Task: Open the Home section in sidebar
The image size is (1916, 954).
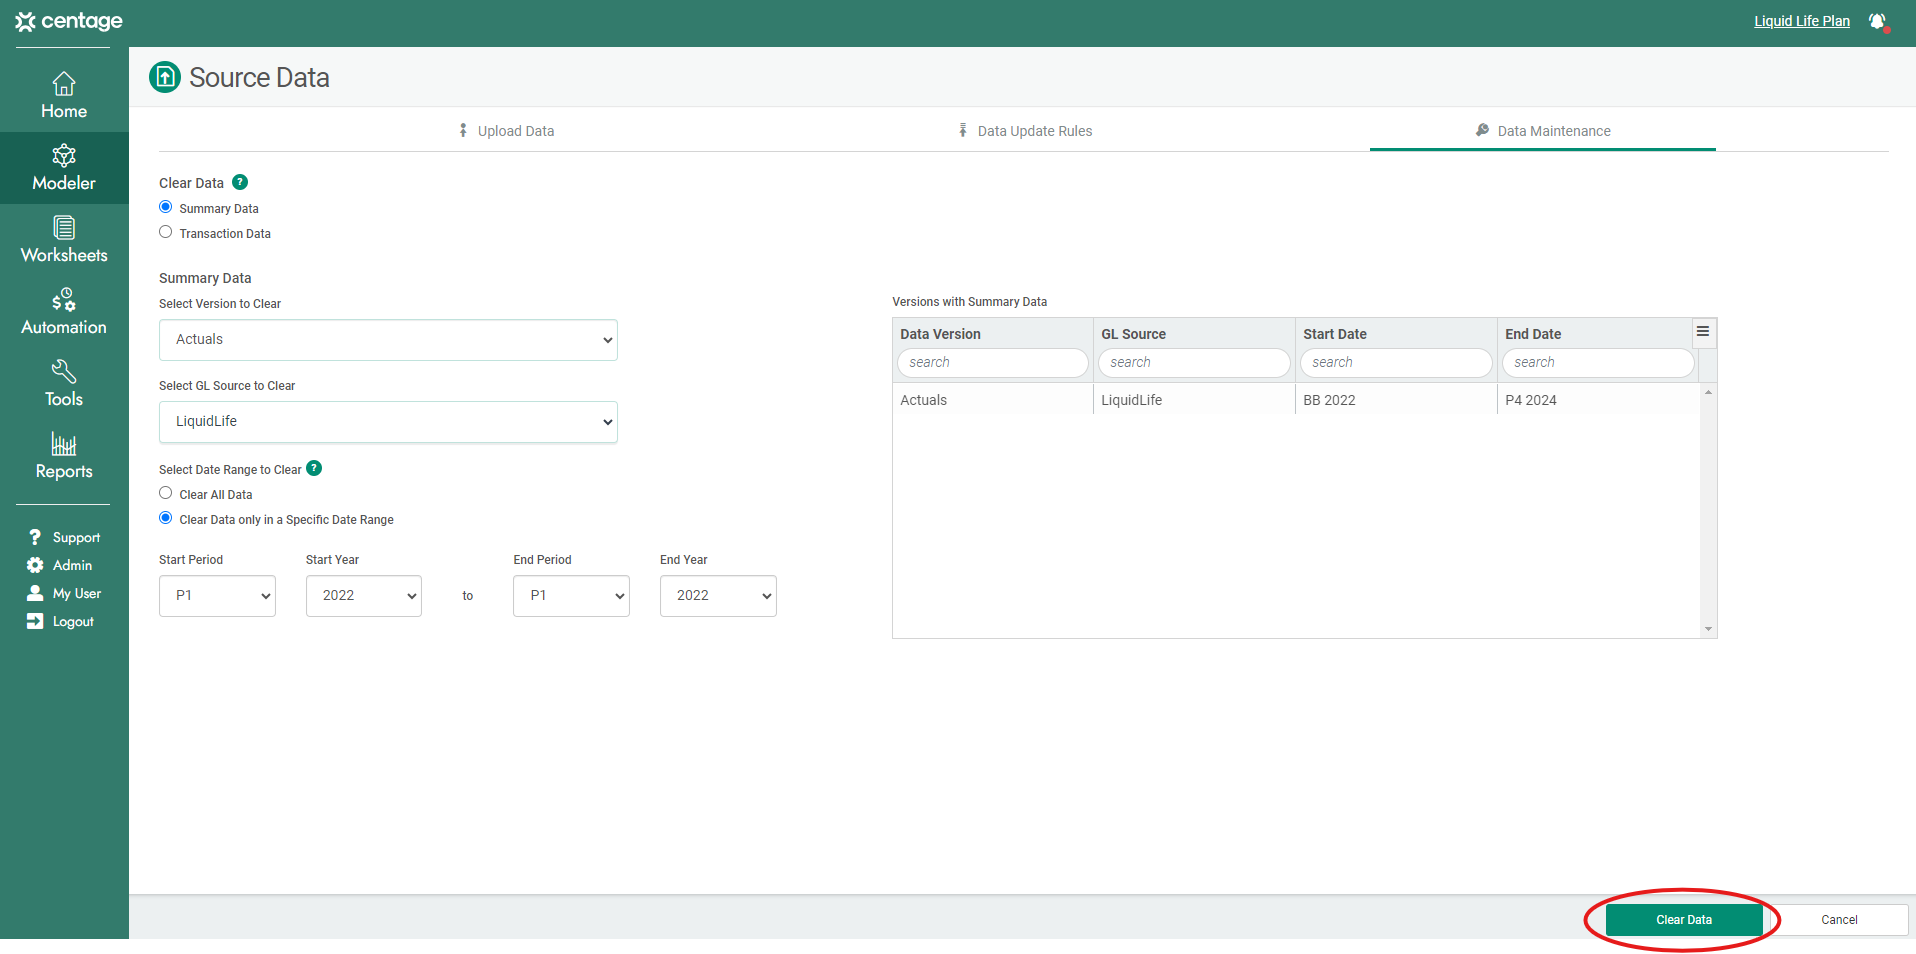Action: tap(64, 96)
